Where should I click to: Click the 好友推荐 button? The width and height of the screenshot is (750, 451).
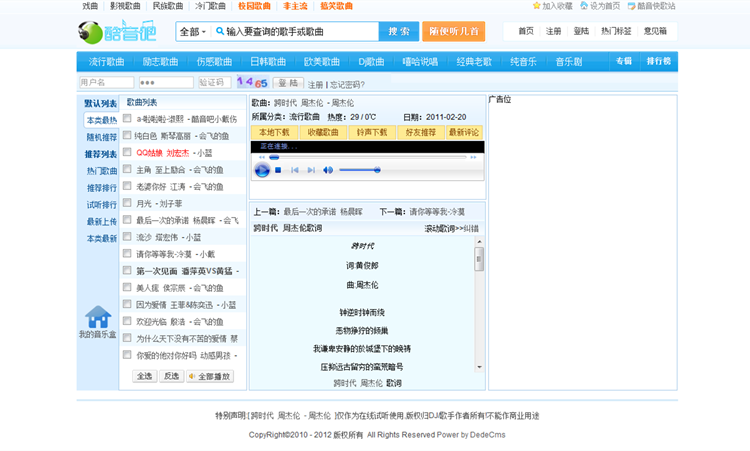[x=420, y=132]
